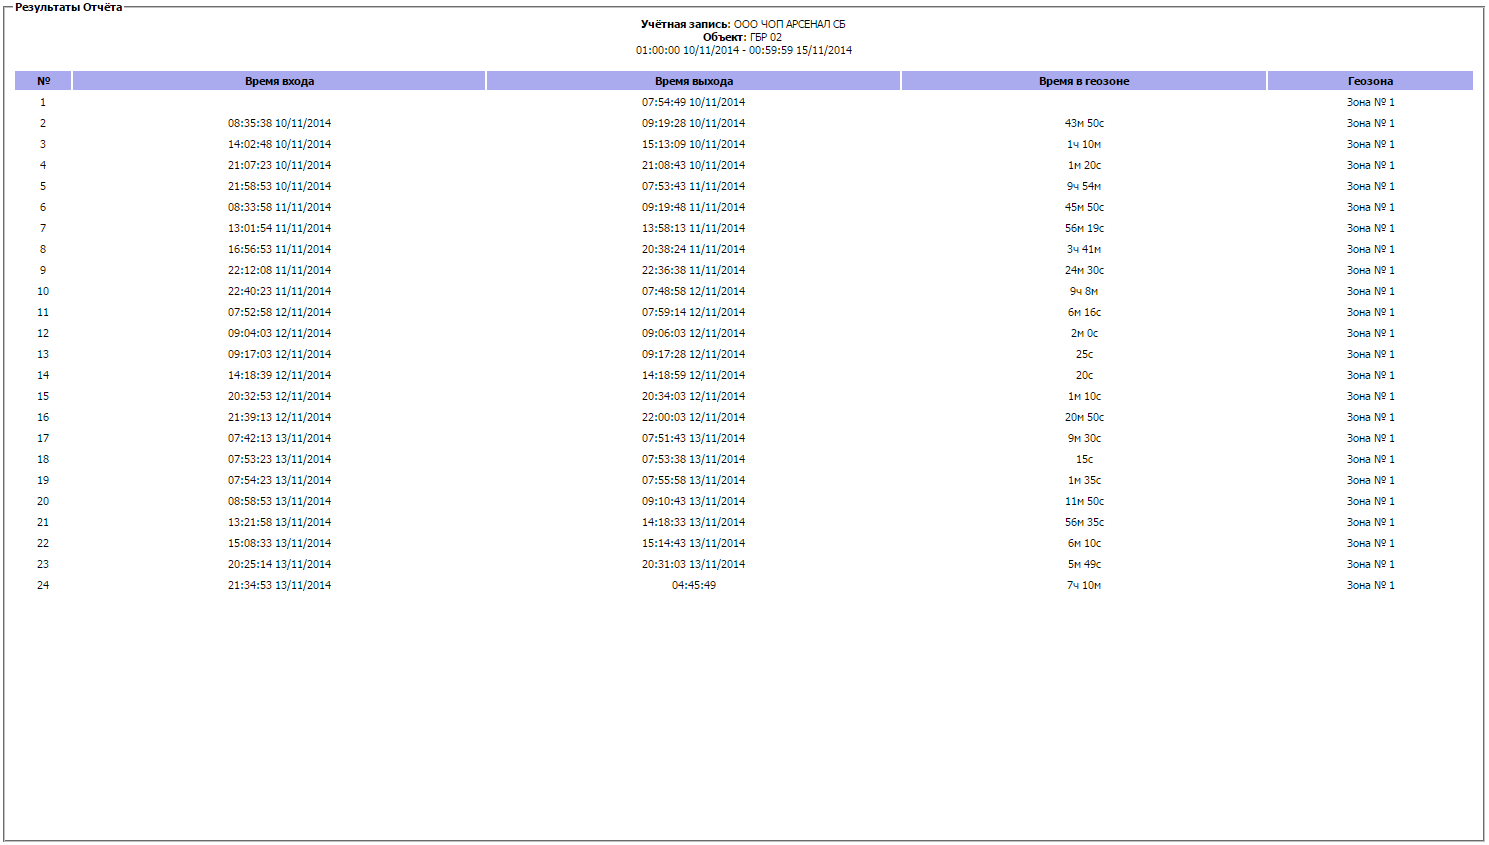Select duration cell 45м 50с
Screen dimensions: 1489x845
pyautogui.click(x=1084, y=207)
